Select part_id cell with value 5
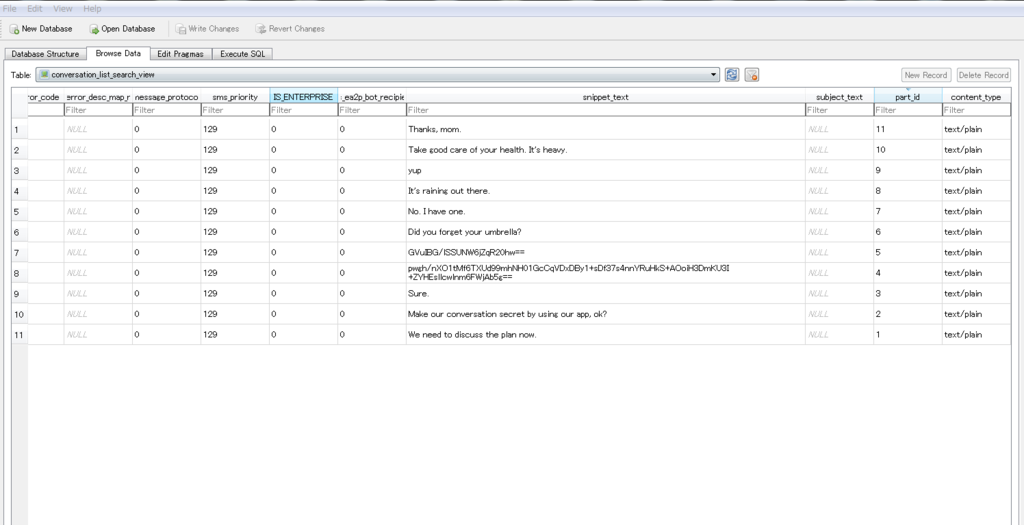 pyautogui.click(x=908, y=252)
